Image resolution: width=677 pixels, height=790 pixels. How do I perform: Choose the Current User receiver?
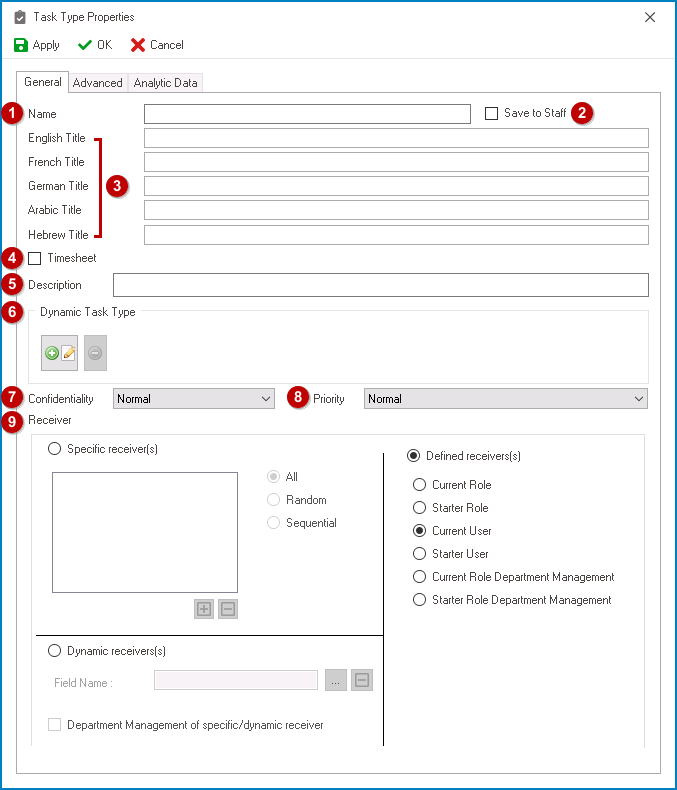(419, 531)
